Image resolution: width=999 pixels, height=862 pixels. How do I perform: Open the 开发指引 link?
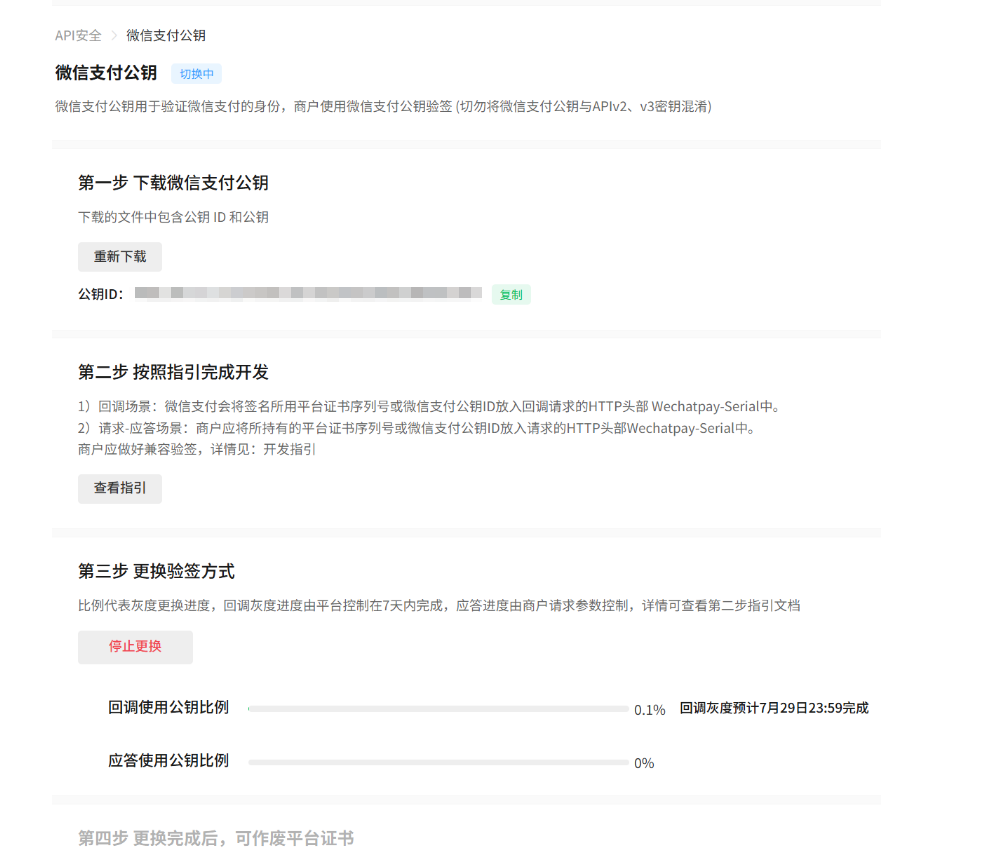289,450
